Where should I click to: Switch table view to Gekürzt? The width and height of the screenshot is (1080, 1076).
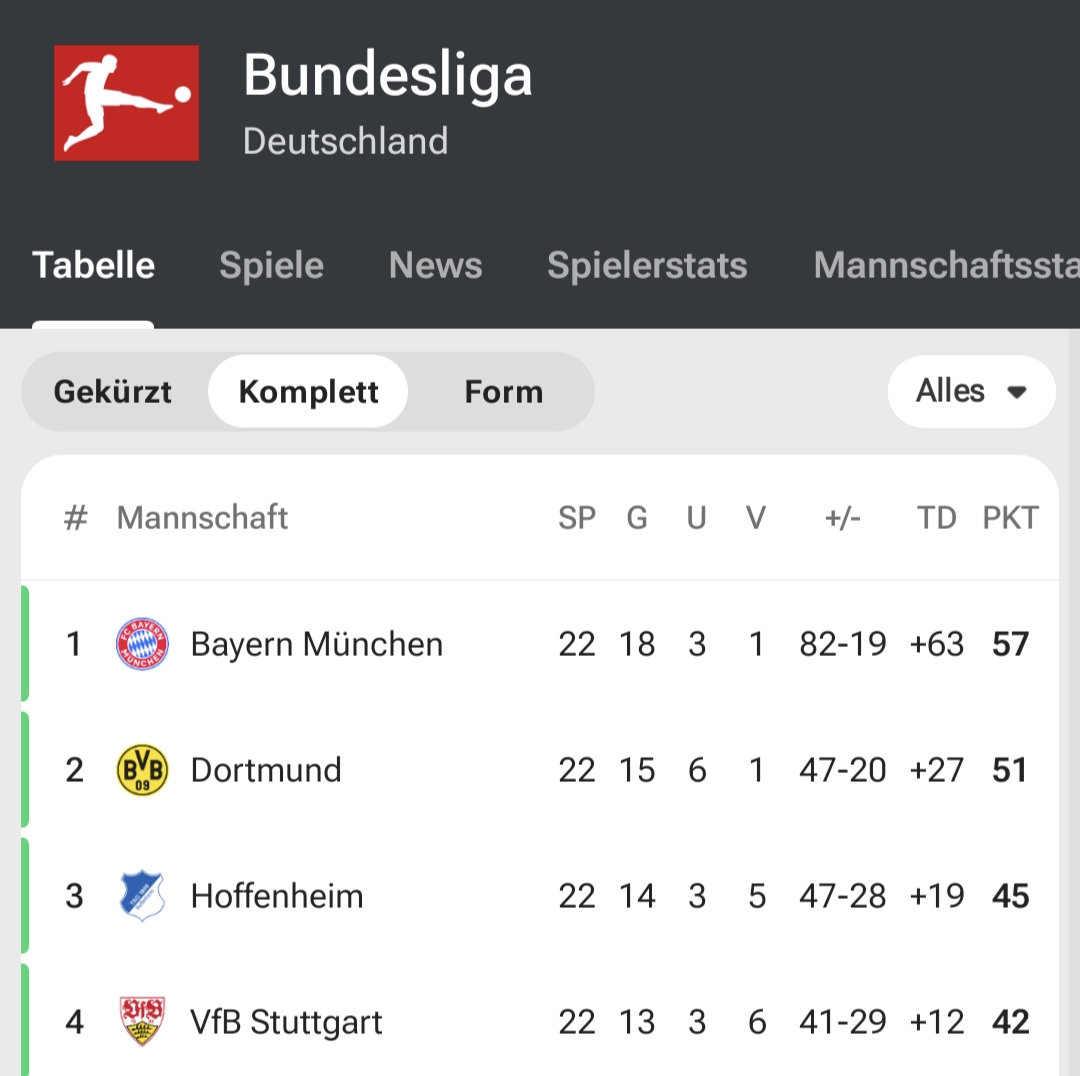(113, 392)
